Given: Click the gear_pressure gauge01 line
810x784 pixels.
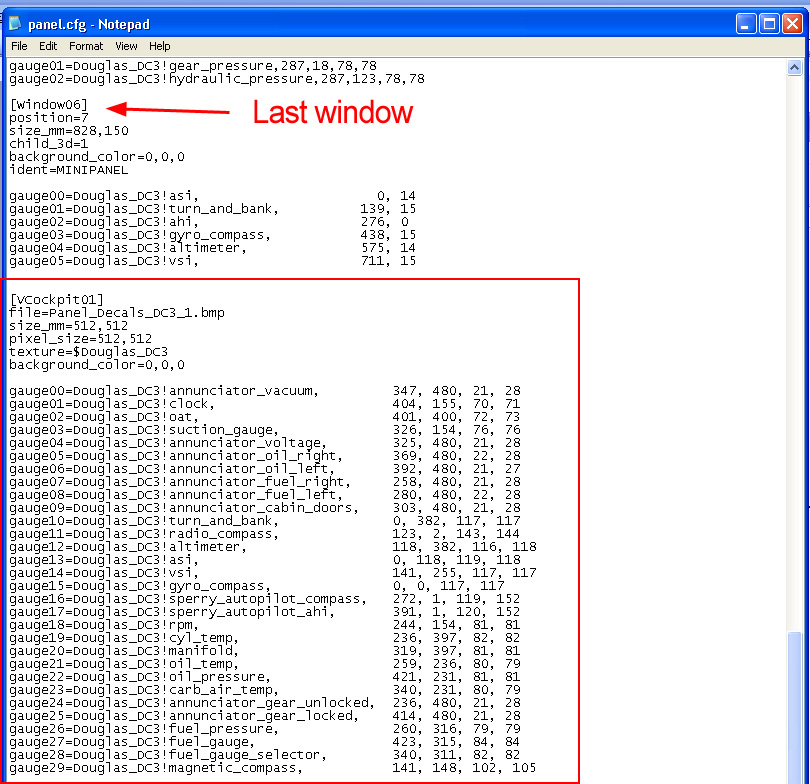Looking at the screenshot, I should coord(193,66).
